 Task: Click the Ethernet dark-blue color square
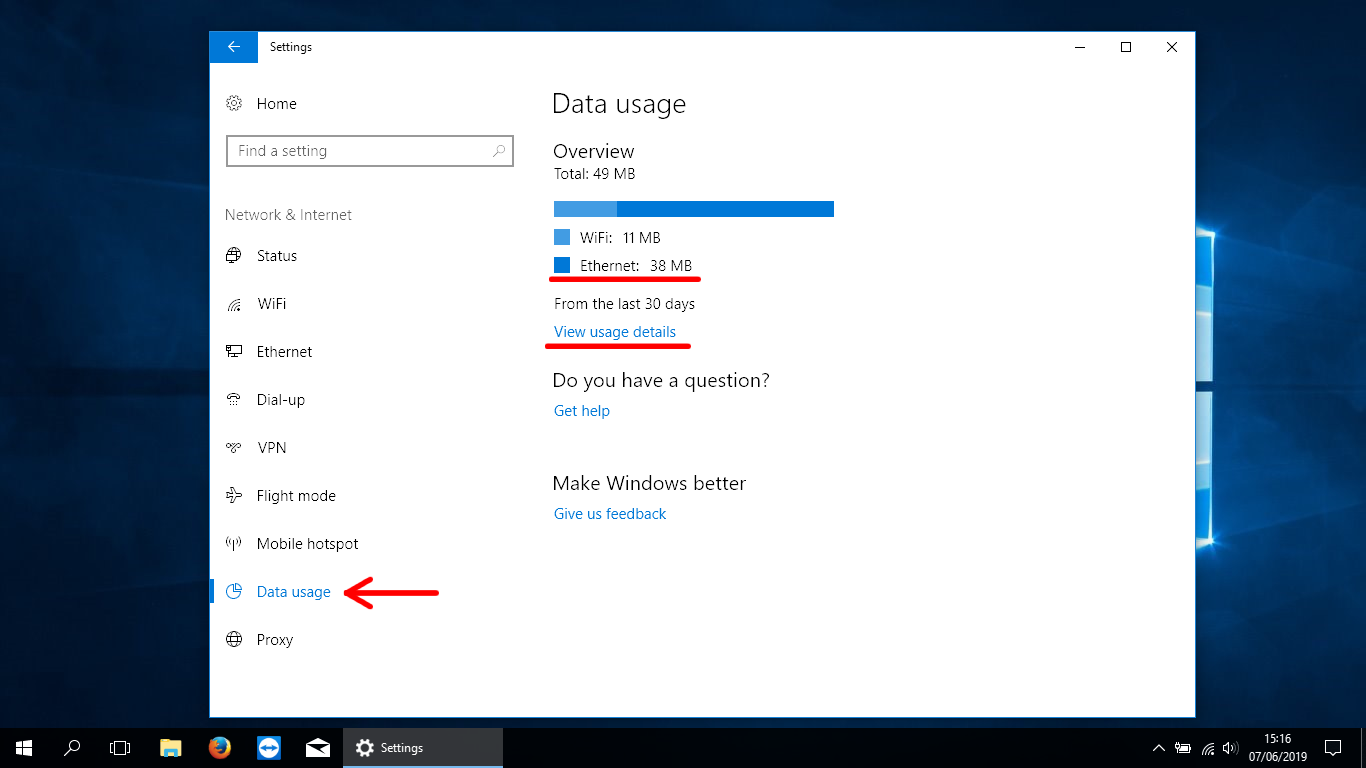coord(562,265)
